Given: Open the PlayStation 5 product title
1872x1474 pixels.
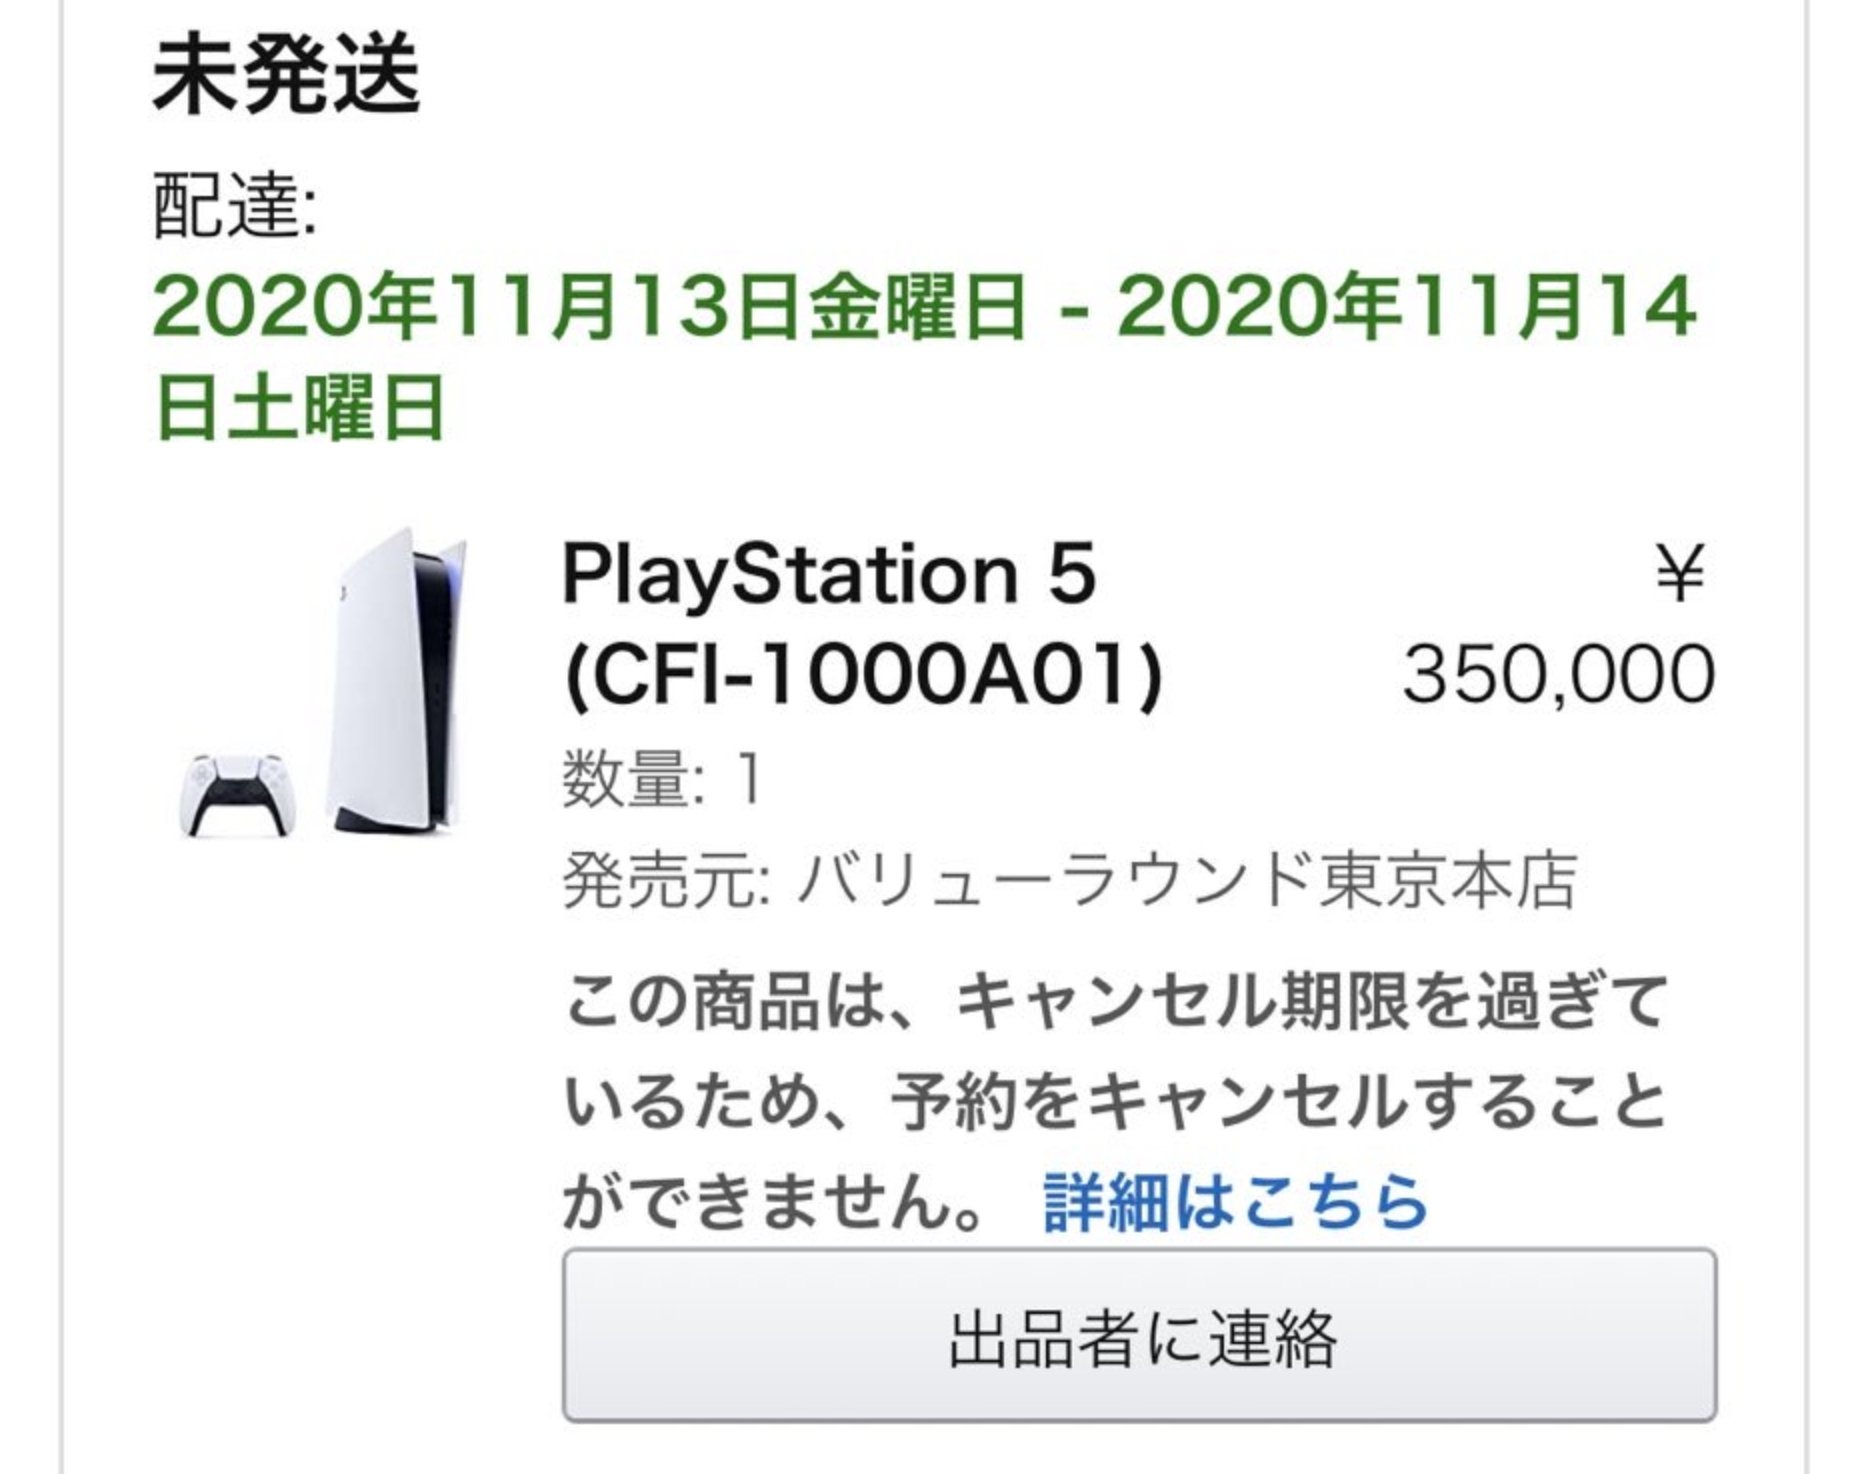Looking at the screenshot, I should 830,574.
